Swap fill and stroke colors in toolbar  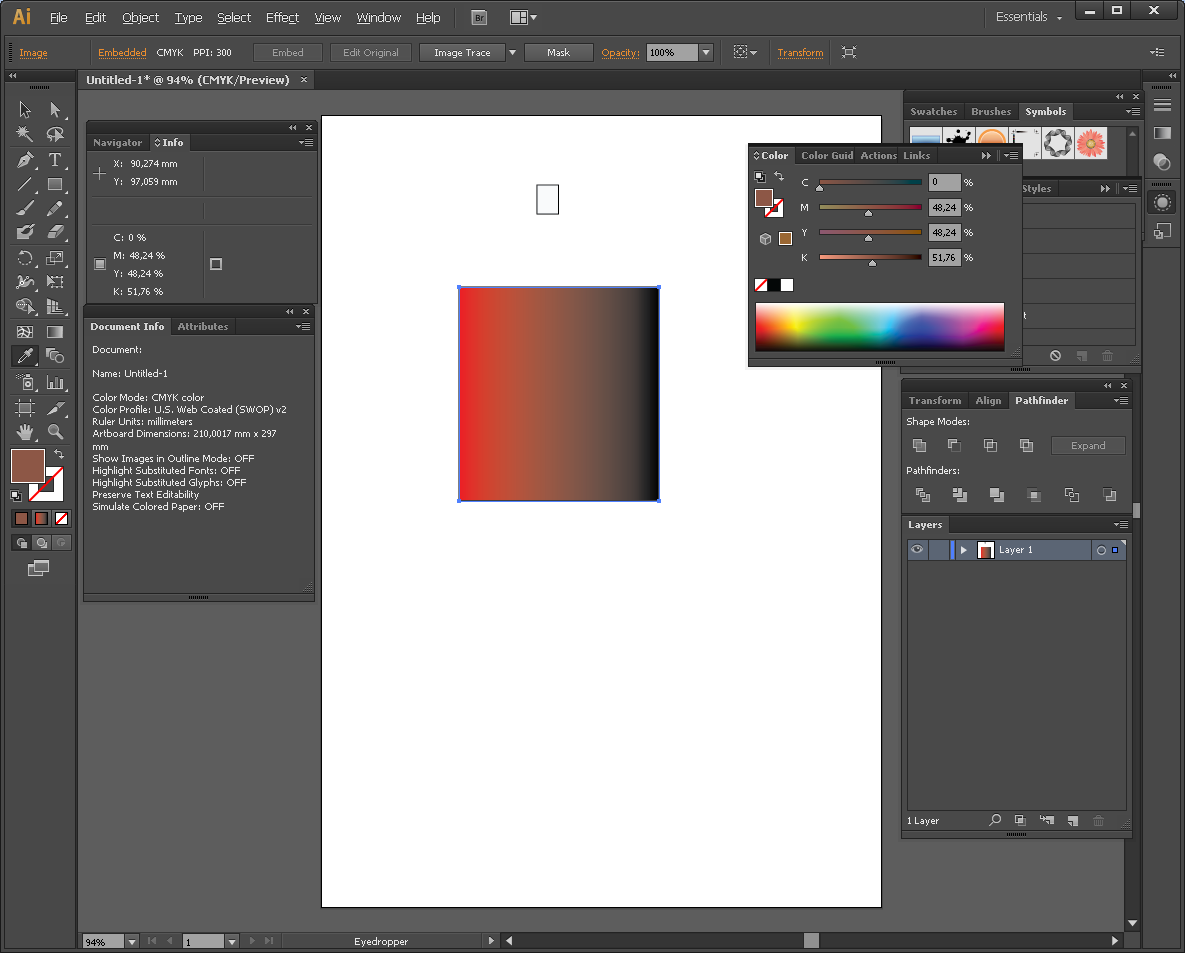point(59,454)
